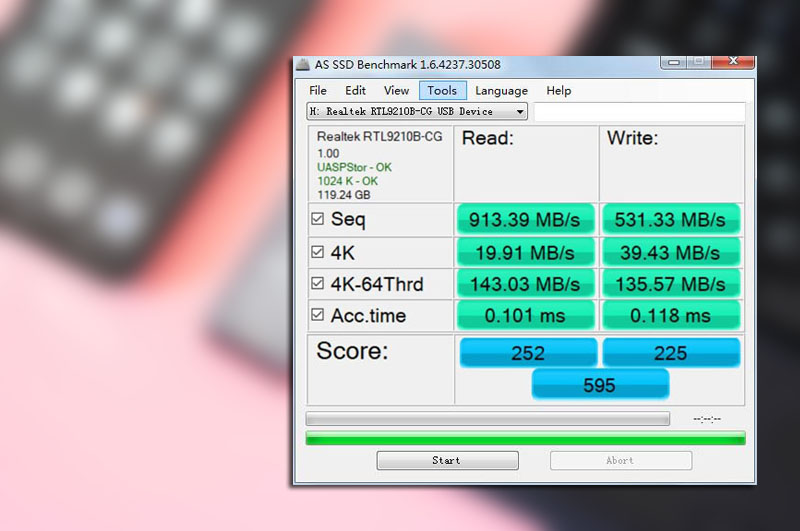Image resolution: width=800 pixels, height=531 pixels.
Task: Click the read access time 0.101 ms
Action: pos(526,316)
